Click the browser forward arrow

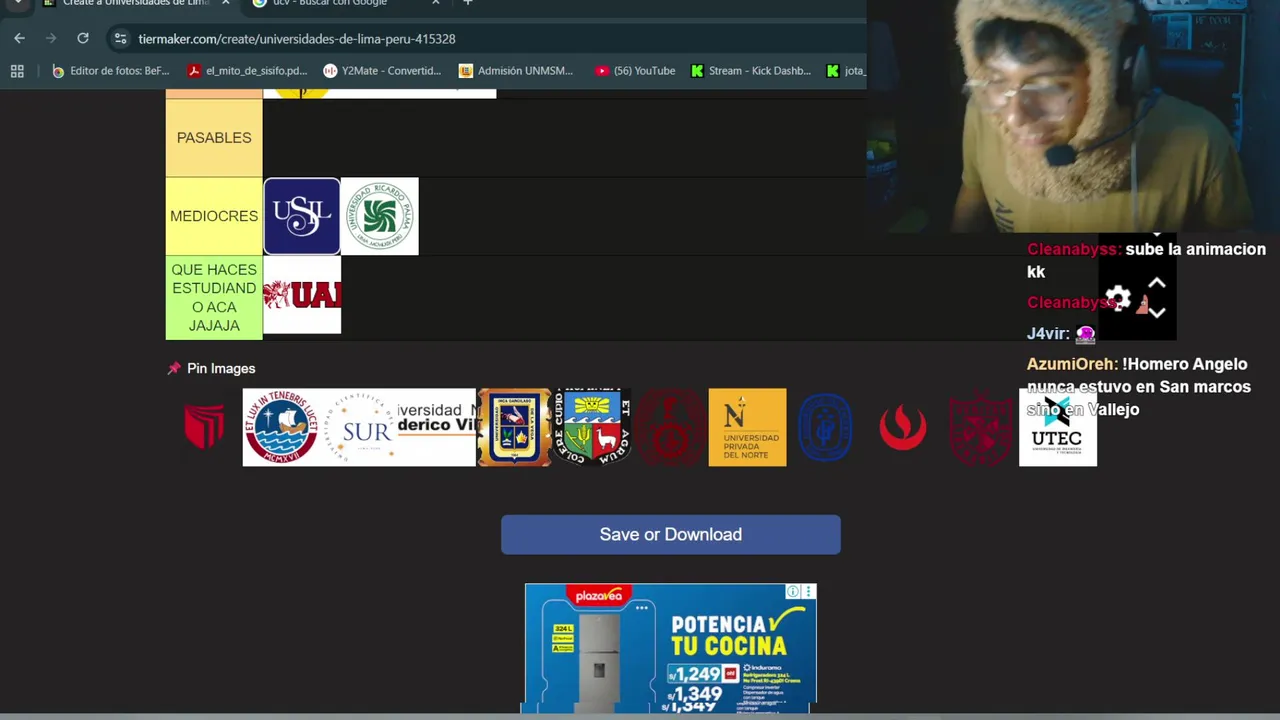tap(51, 38)
